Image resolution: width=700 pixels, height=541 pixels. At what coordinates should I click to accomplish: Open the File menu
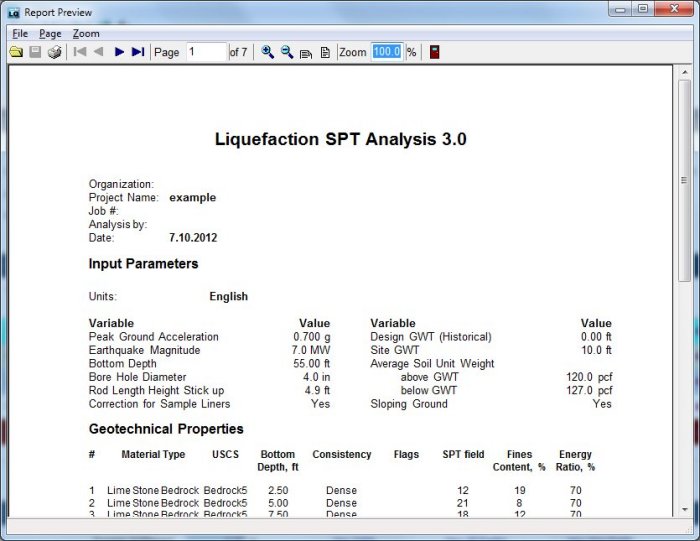pyautogui.click(x=20, y=33)
